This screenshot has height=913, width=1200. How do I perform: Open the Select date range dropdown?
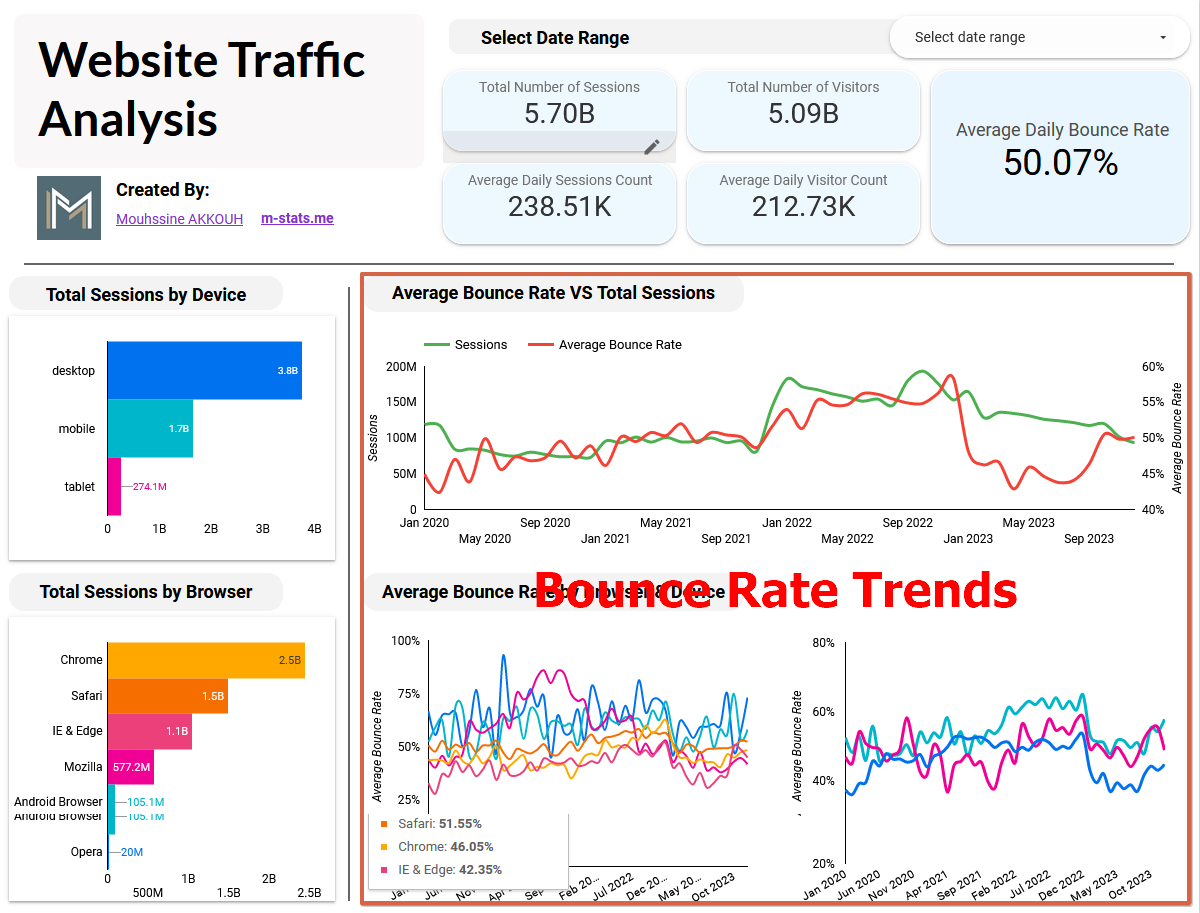(1040, 37)
